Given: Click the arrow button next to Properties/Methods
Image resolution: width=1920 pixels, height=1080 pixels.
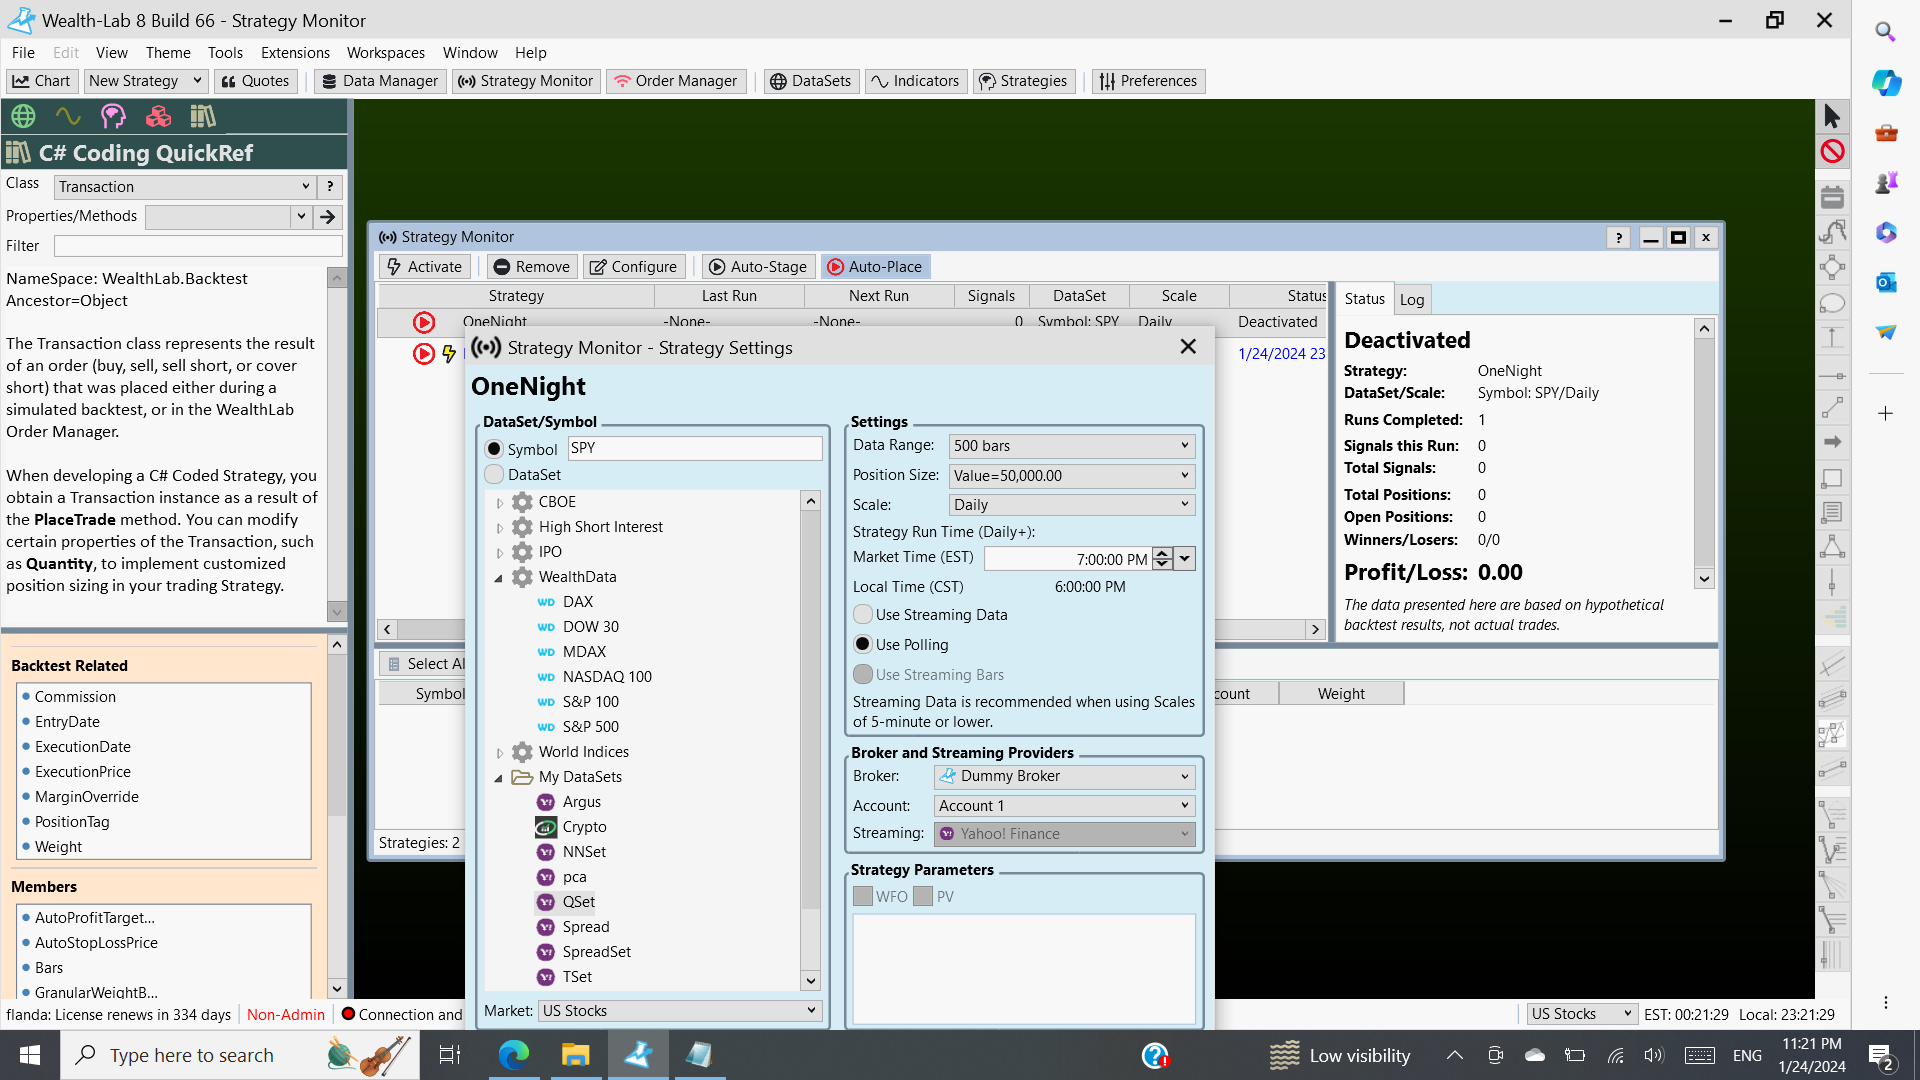Looking at the screenshot, I should pos(327,217).
